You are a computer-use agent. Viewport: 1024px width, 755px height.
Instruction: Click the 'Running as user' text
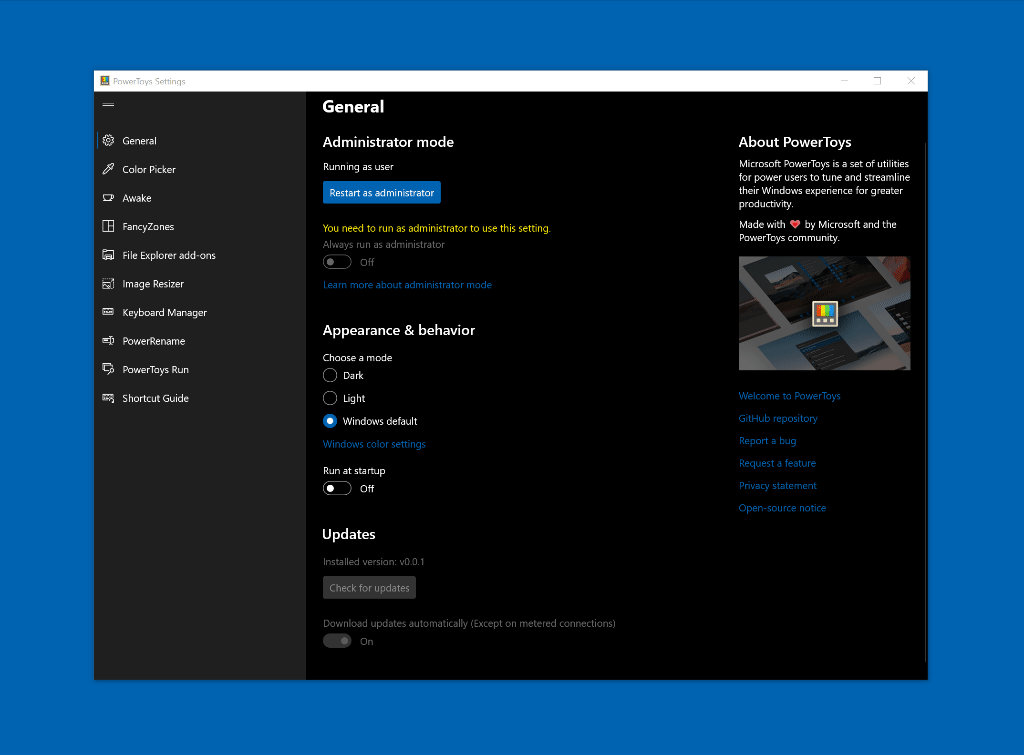point(358,167)
